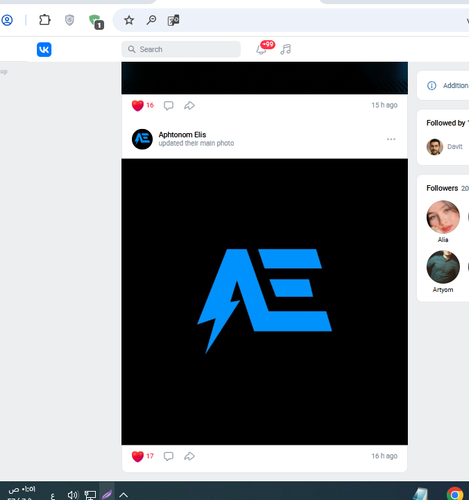Click the zoom magnifier icon in address bar
469x500 pixels.
[151, 20]
